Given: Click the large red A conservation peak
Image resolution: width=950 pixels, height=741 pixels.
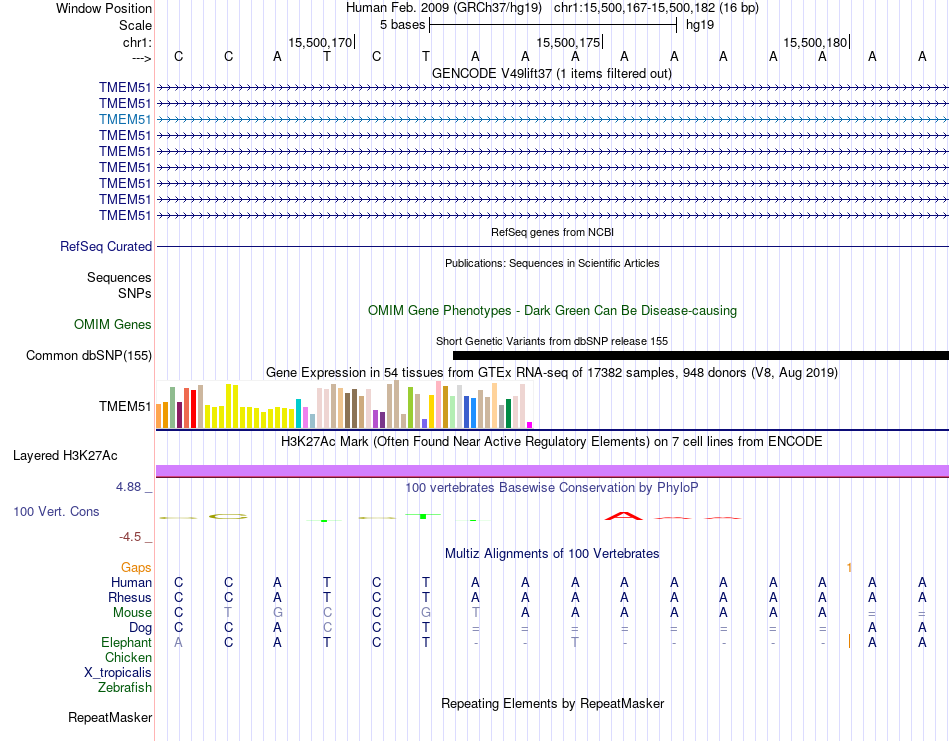Looking at the screenshot, I should 624,516.
